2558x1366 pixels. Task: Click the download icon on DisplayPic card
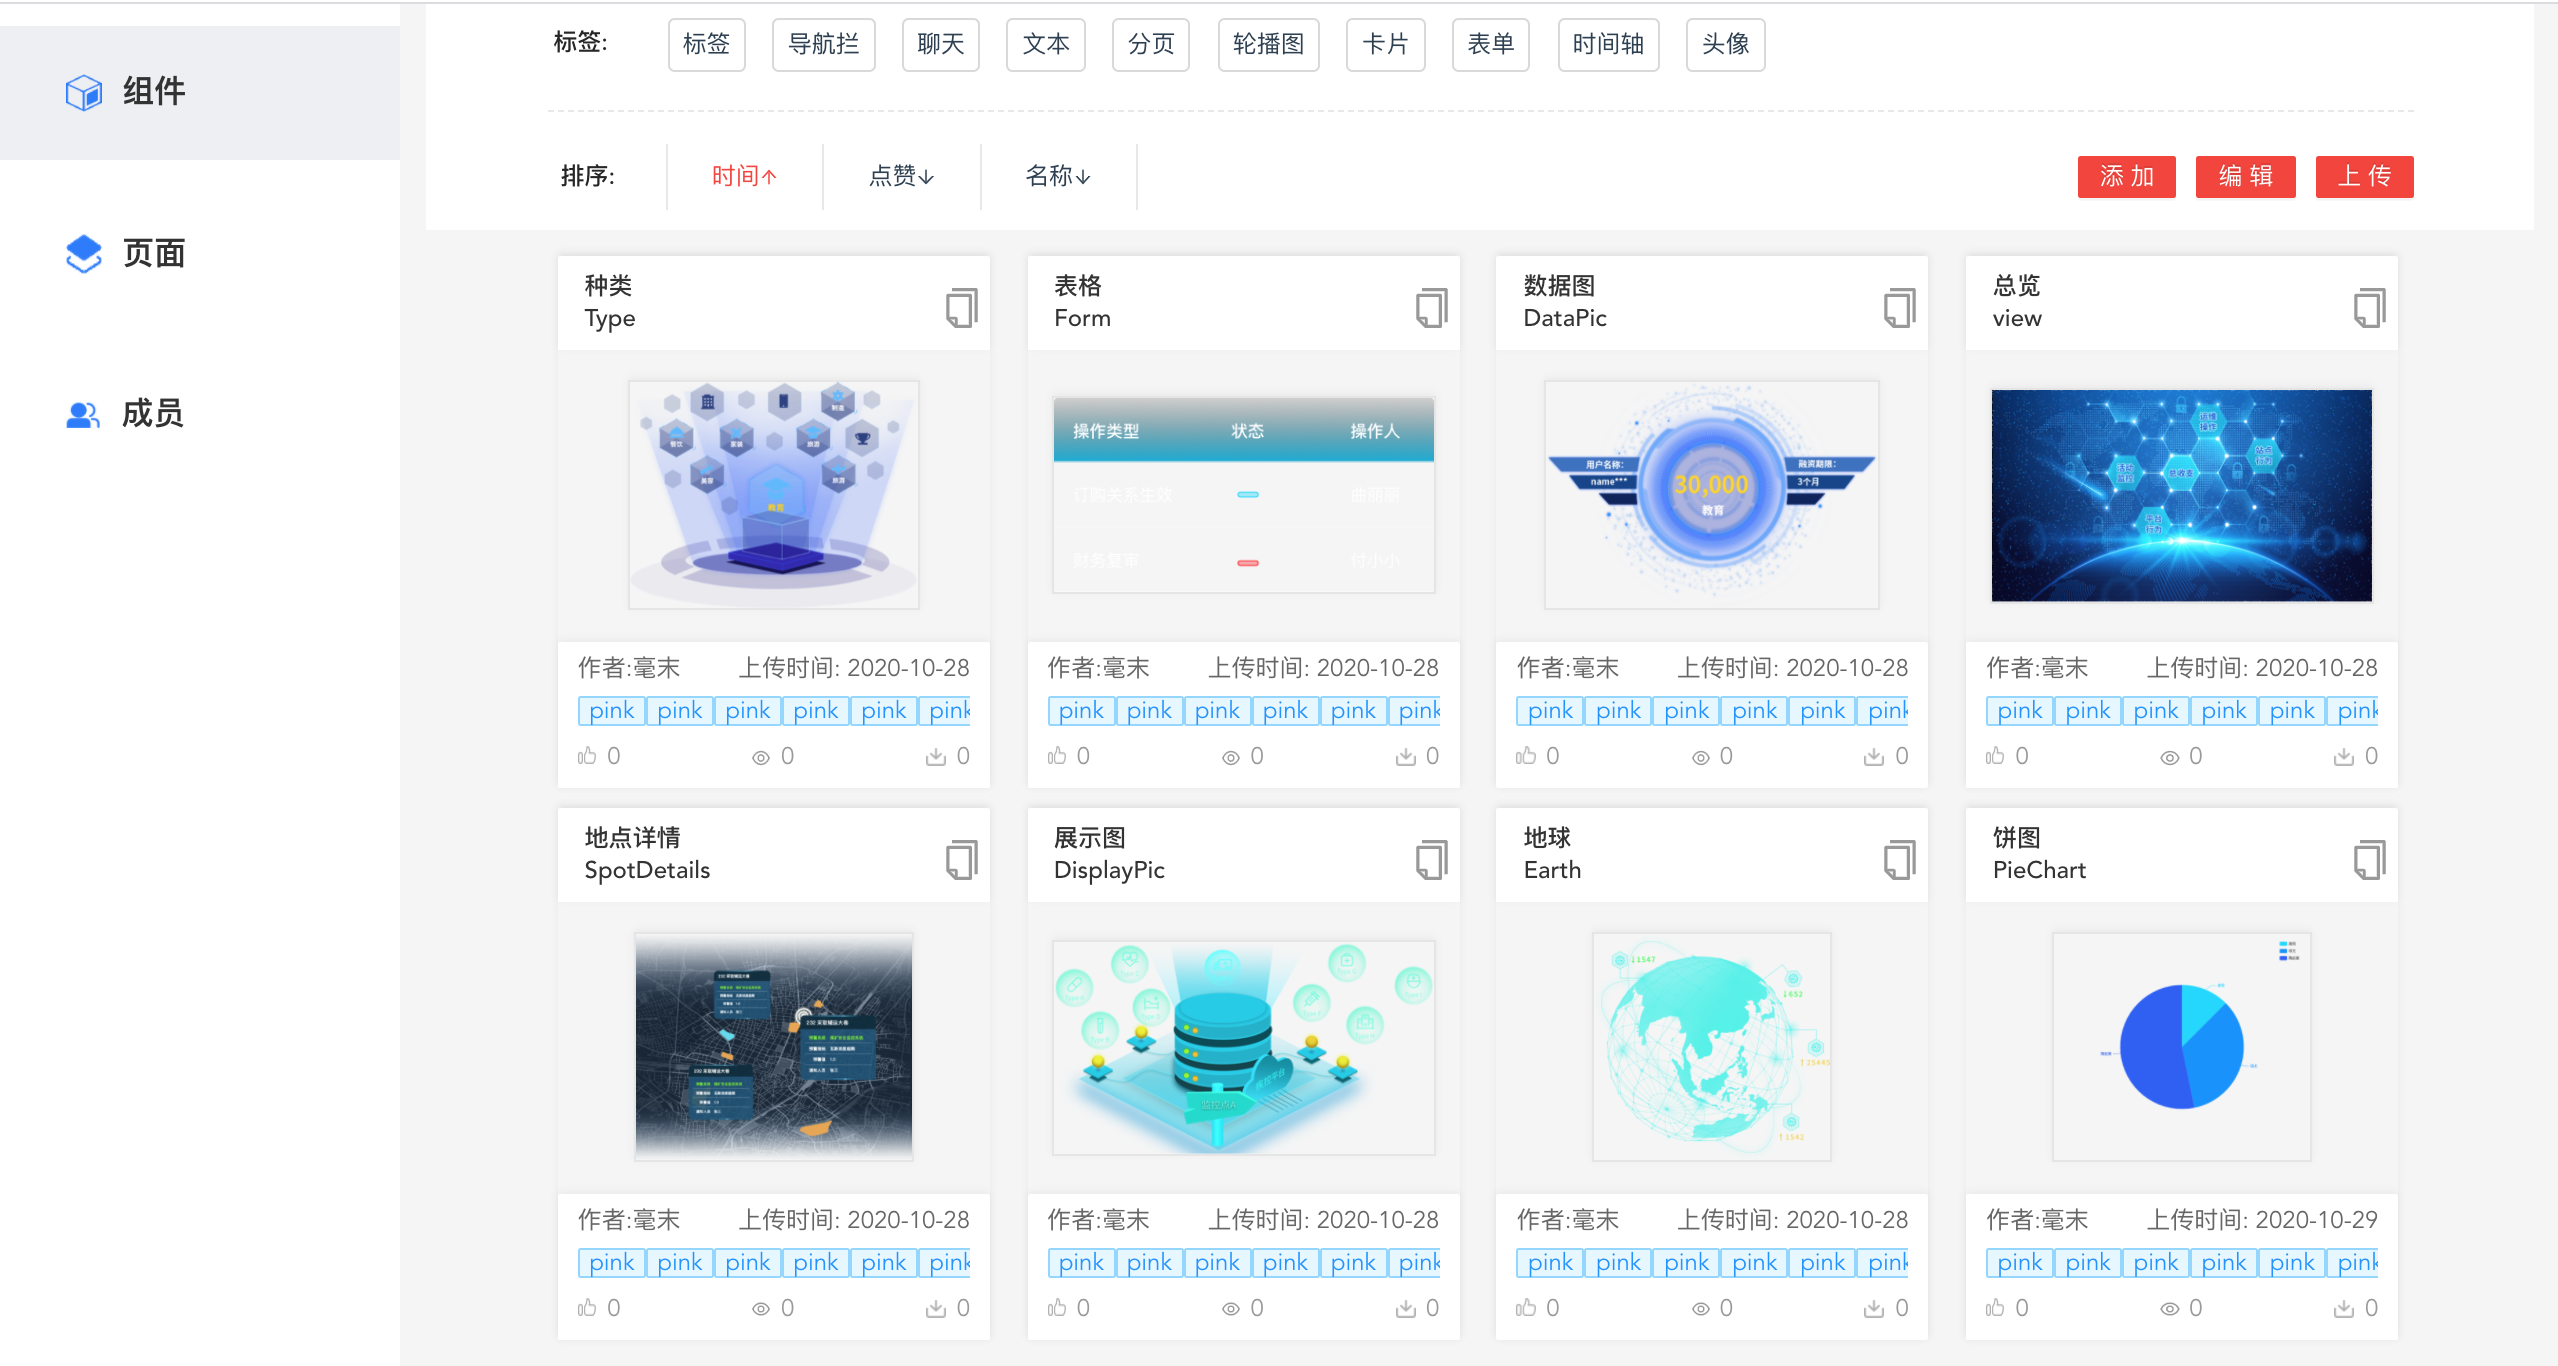pos(1405,1309)
